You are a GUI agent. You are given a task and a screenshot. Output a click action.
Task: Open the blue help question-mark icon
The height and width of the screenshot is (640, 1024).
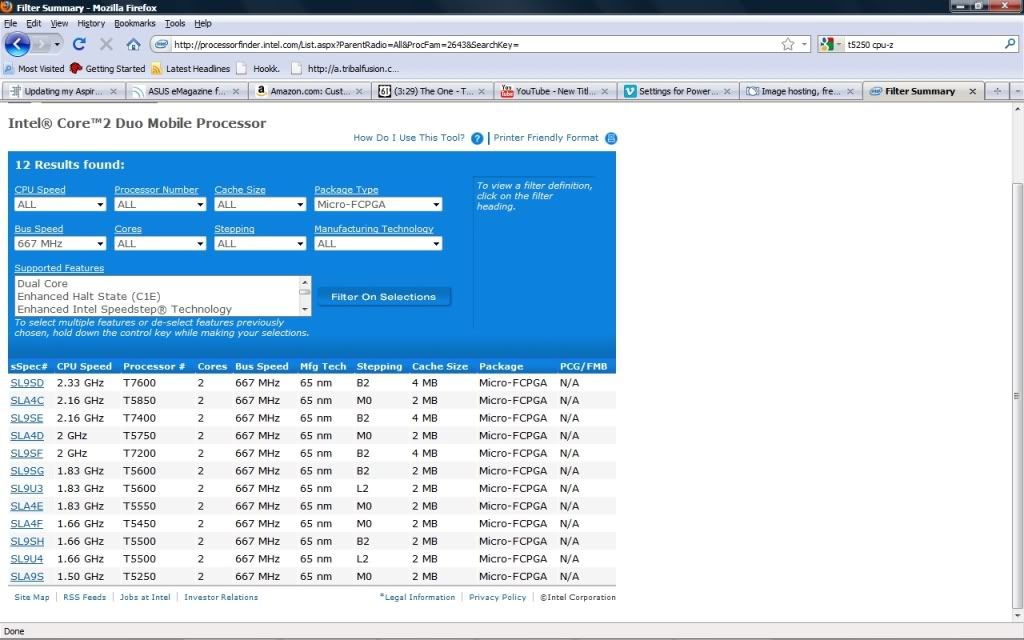click(x=477, y=138)
